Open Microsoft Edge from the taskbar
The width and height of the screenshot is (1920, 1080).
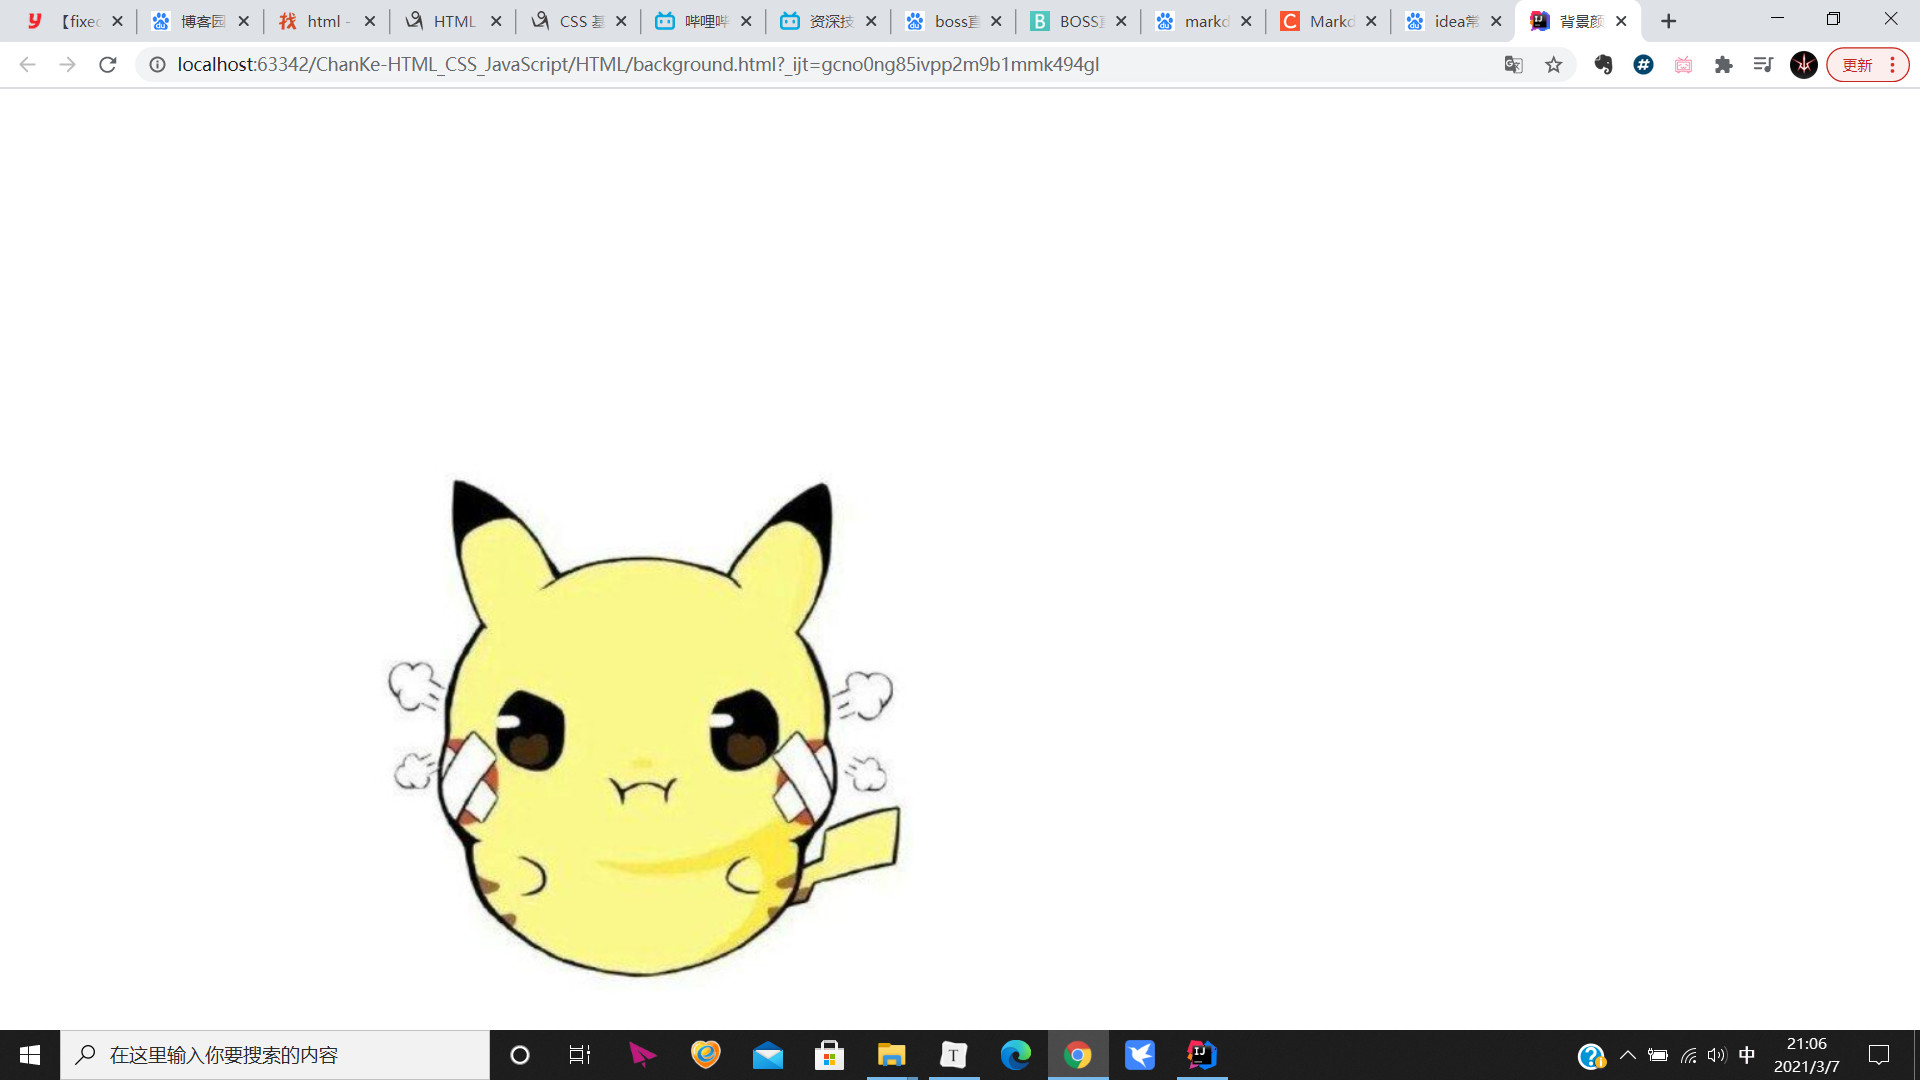[1016, 1055]
